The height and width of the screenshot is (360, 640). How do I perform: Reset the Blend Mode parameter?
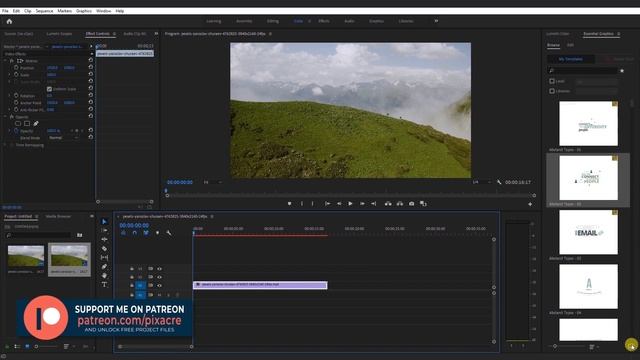91,138
